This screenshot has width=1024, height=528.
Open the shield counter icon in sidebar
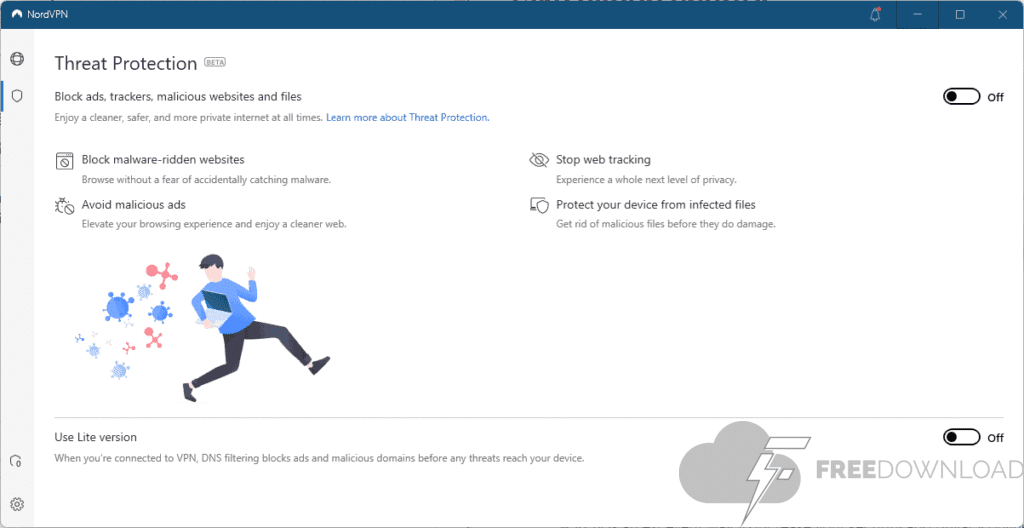click(16, 461)
